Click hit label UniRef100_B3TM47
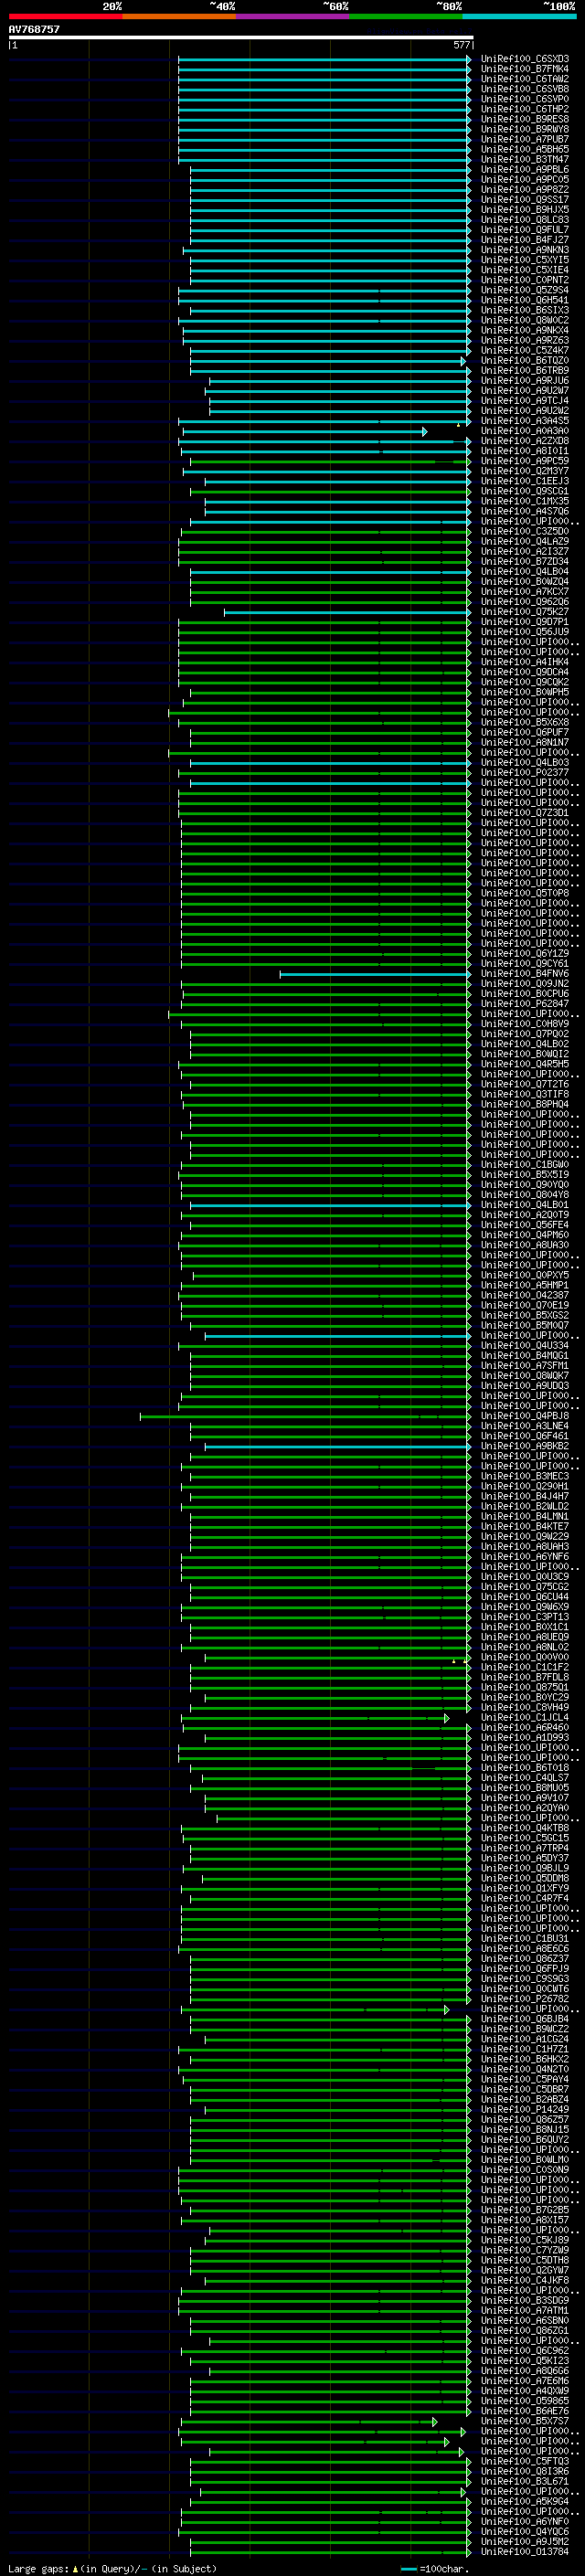Viewport: 585px width, 2576px height. pos(525,159)
